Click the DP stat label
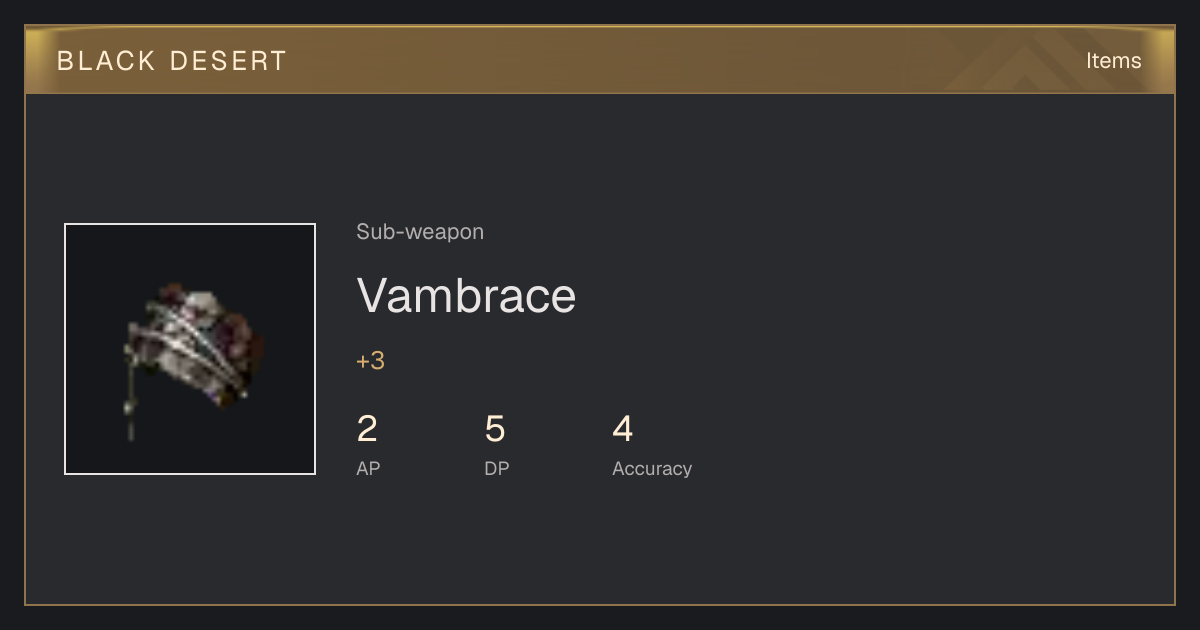The image size is (1200, 630). pos(497,468)
